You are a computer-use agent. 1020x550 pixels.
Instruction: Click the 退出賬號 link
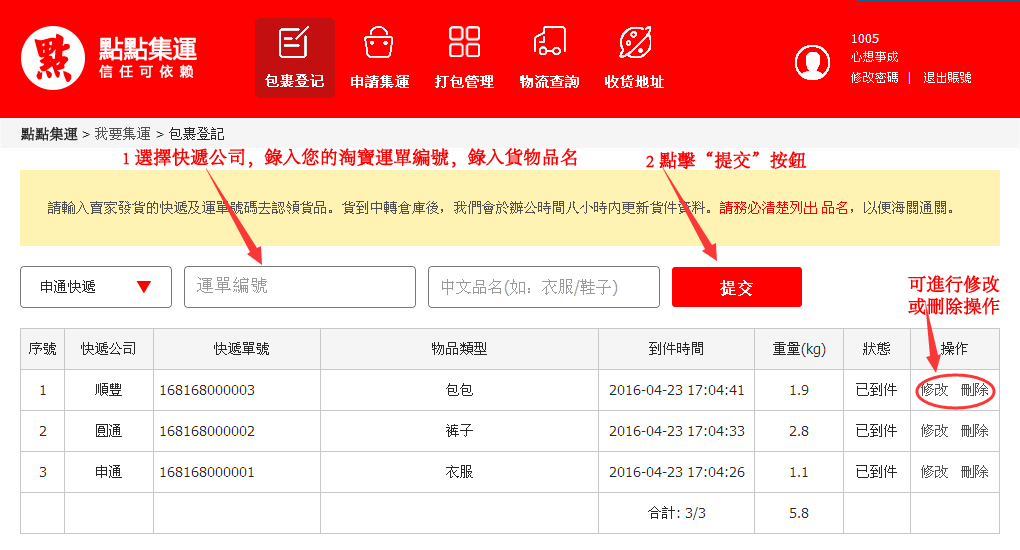pyautogui.click(x=947, y=77)
